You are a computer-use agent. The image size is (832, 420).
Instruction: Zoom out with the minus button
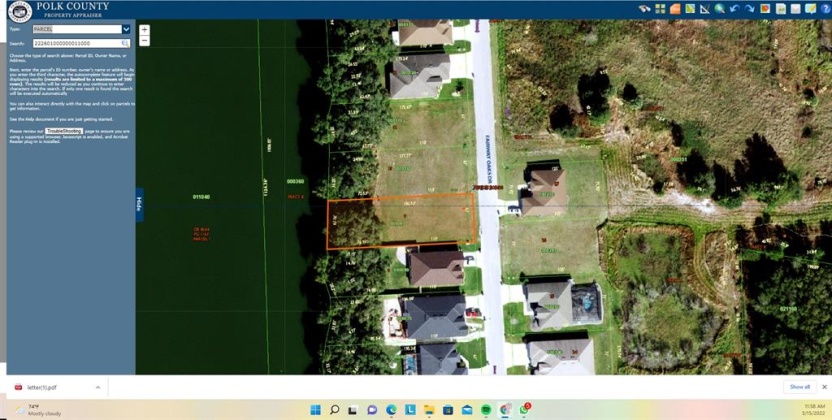click(144, 41)
